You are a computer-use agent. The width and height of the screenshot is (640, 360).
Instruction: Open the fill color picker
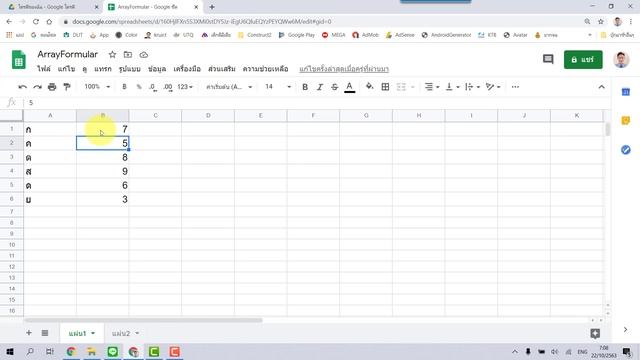pyautogui.click(x=369, y=87)
